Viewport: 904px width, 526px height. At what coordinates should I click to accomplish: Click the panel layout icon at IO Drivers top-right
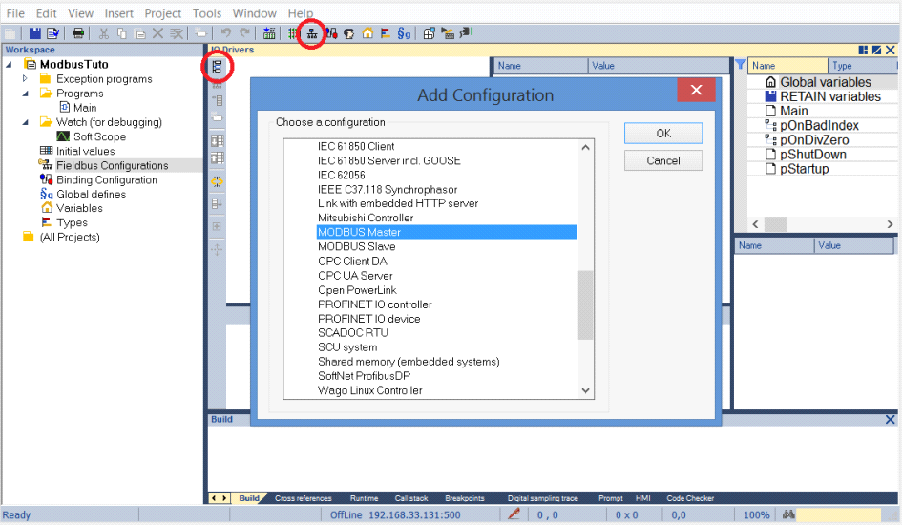click(x=863, y=50)
